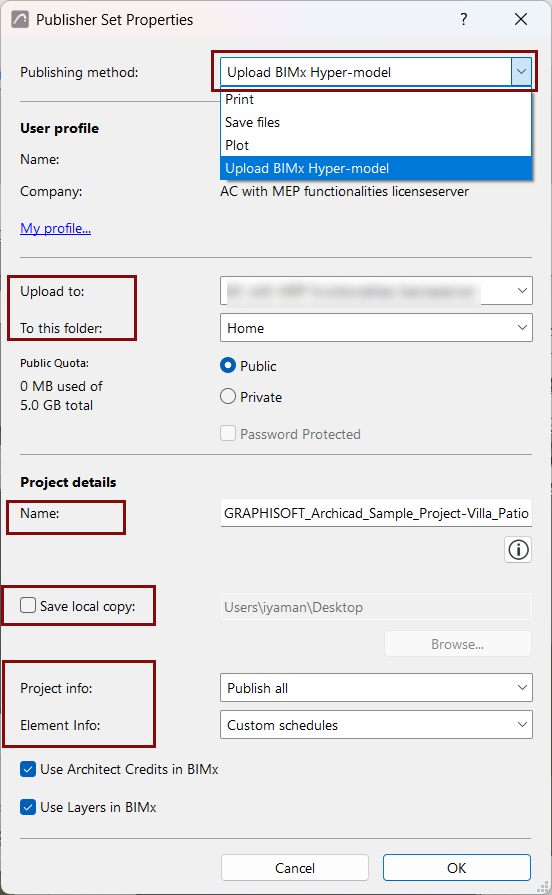The height and width of the screenshot is (895, 552).
Task: Uncheck Use Architect Credits in BIMx
Action: click(28, 769)
